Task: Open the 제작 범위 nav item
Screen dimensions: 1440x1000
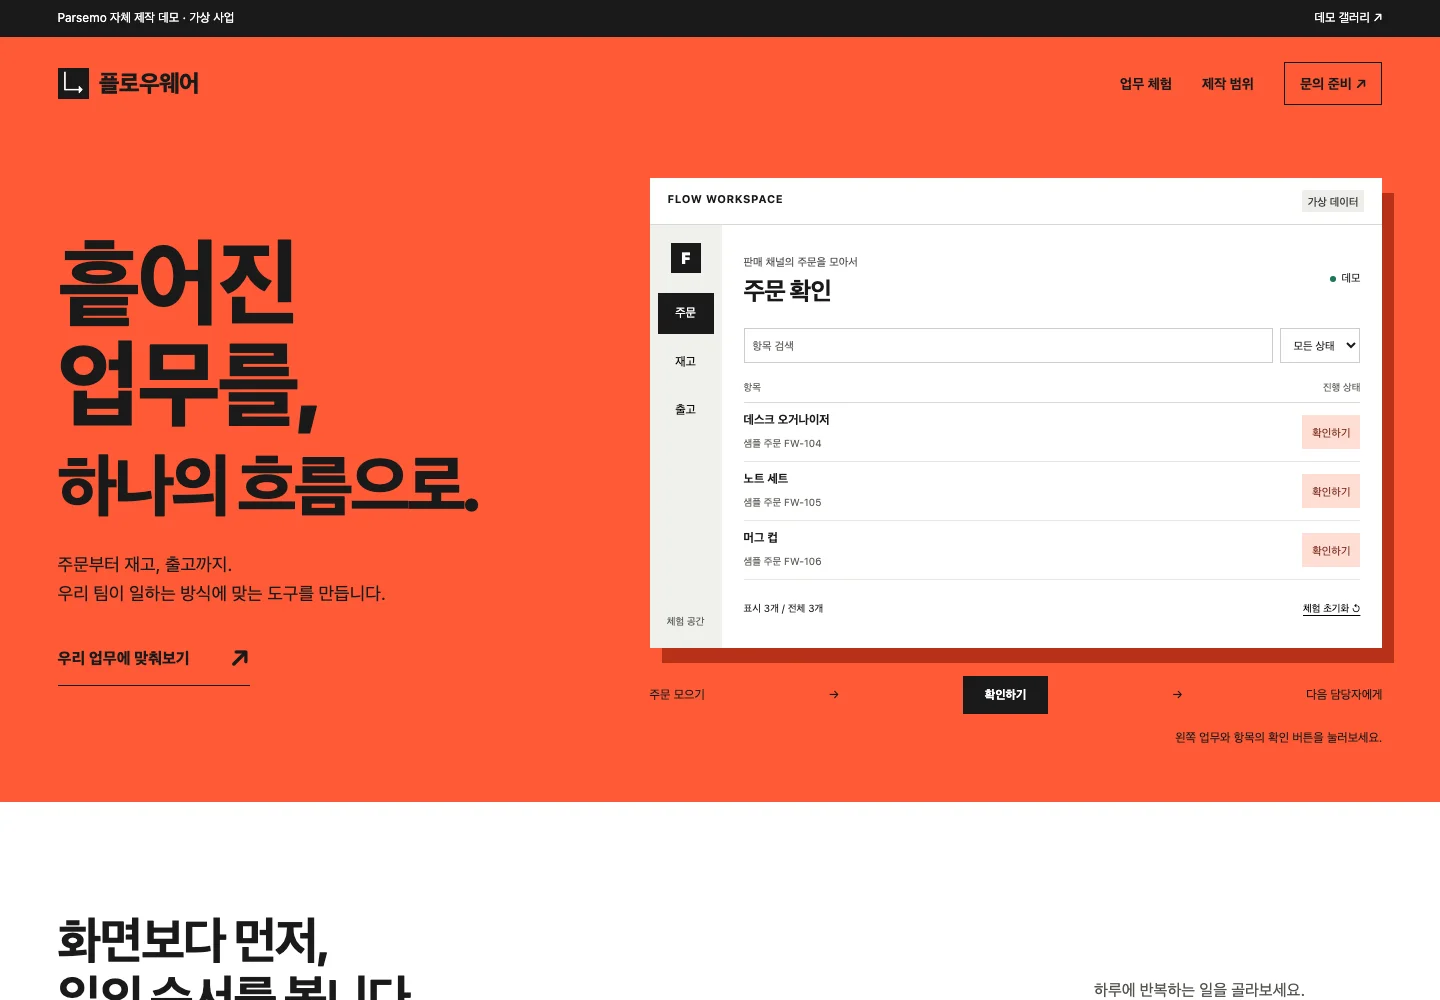Action: [x=1228, y=84]
